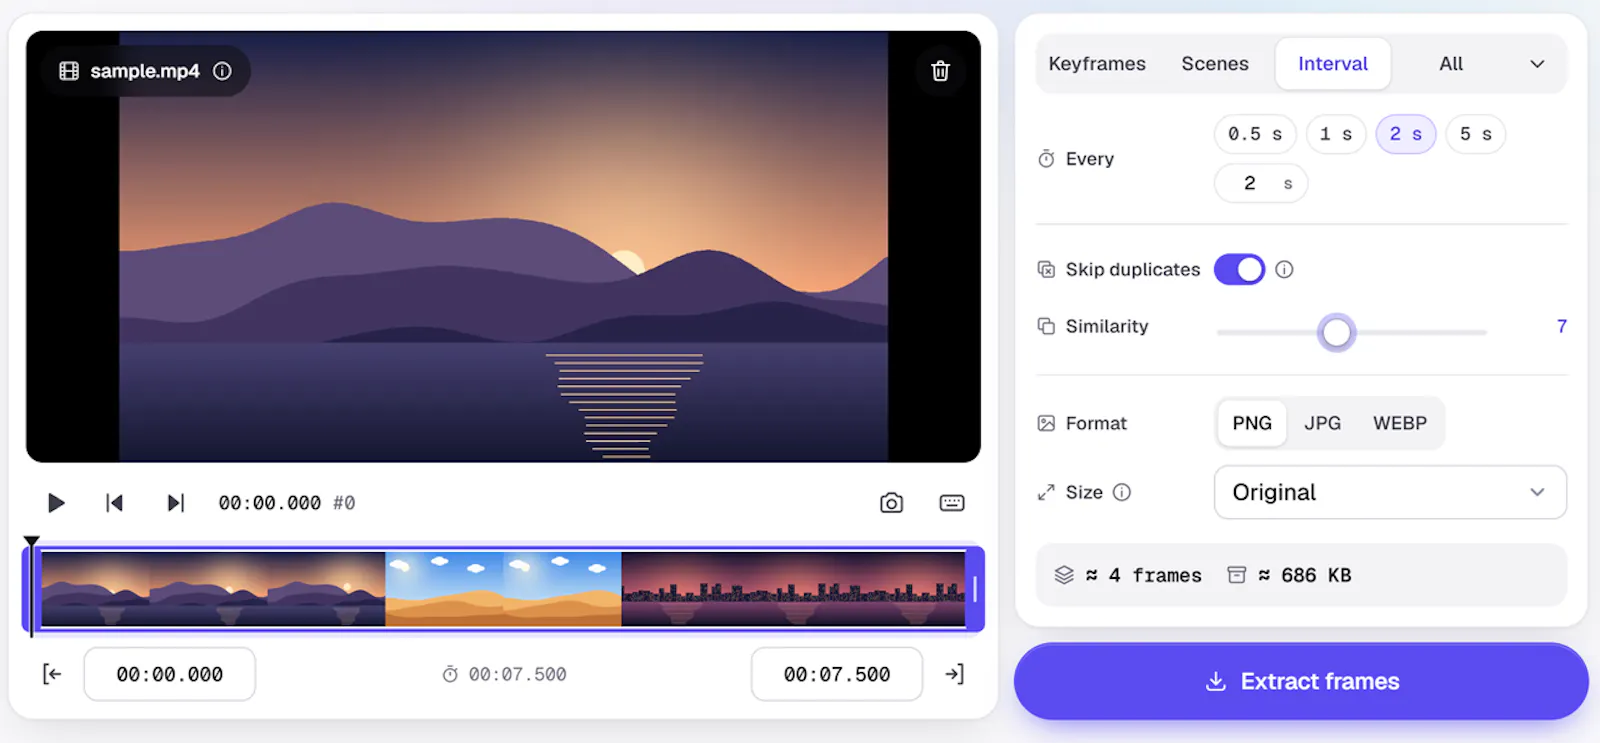Switch to the Scenes tab
Viewport: 1600px width, 743px height.
pyautogui.click(x=1215, y=64)
